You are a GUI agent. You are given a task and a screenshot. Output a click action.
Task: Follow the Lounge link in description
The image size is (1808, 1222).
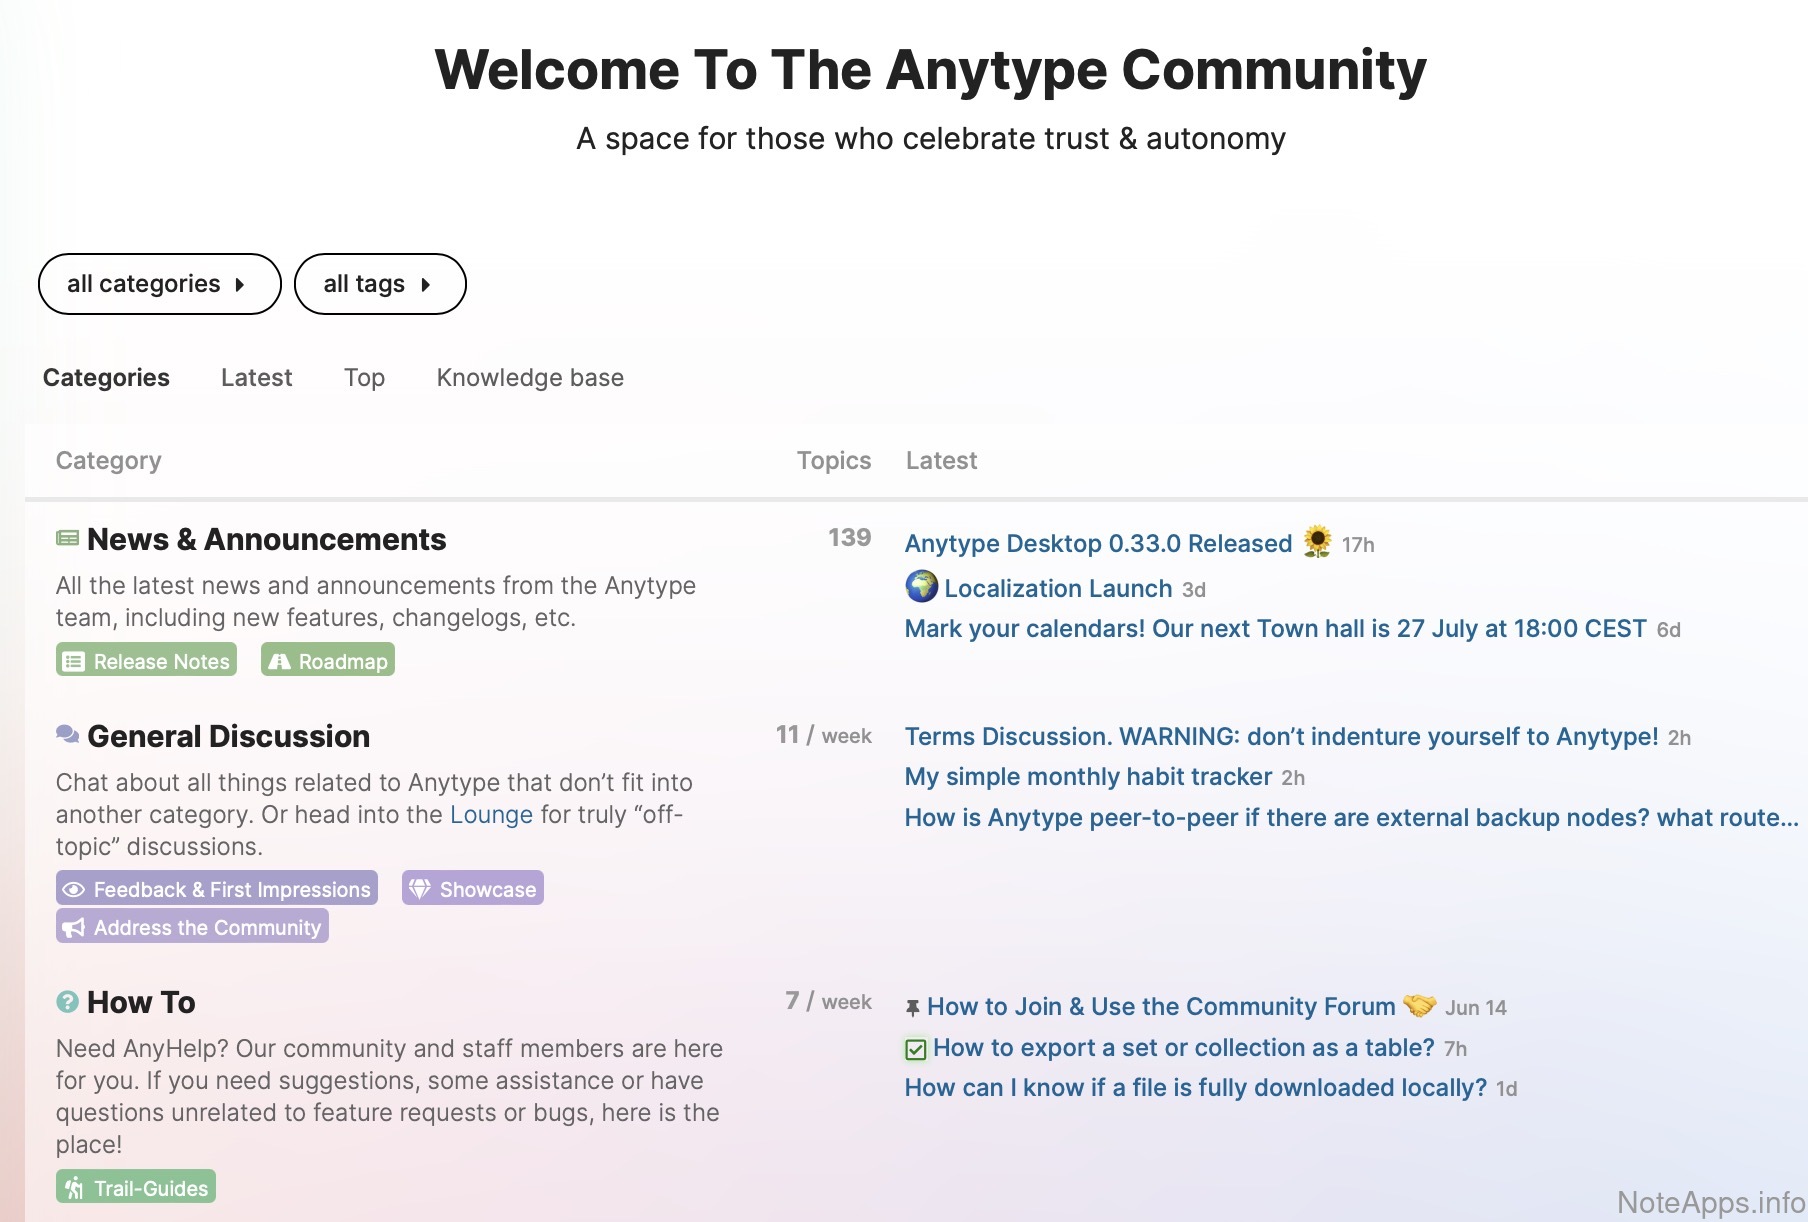pyautogui.click(x=491, y=814)
